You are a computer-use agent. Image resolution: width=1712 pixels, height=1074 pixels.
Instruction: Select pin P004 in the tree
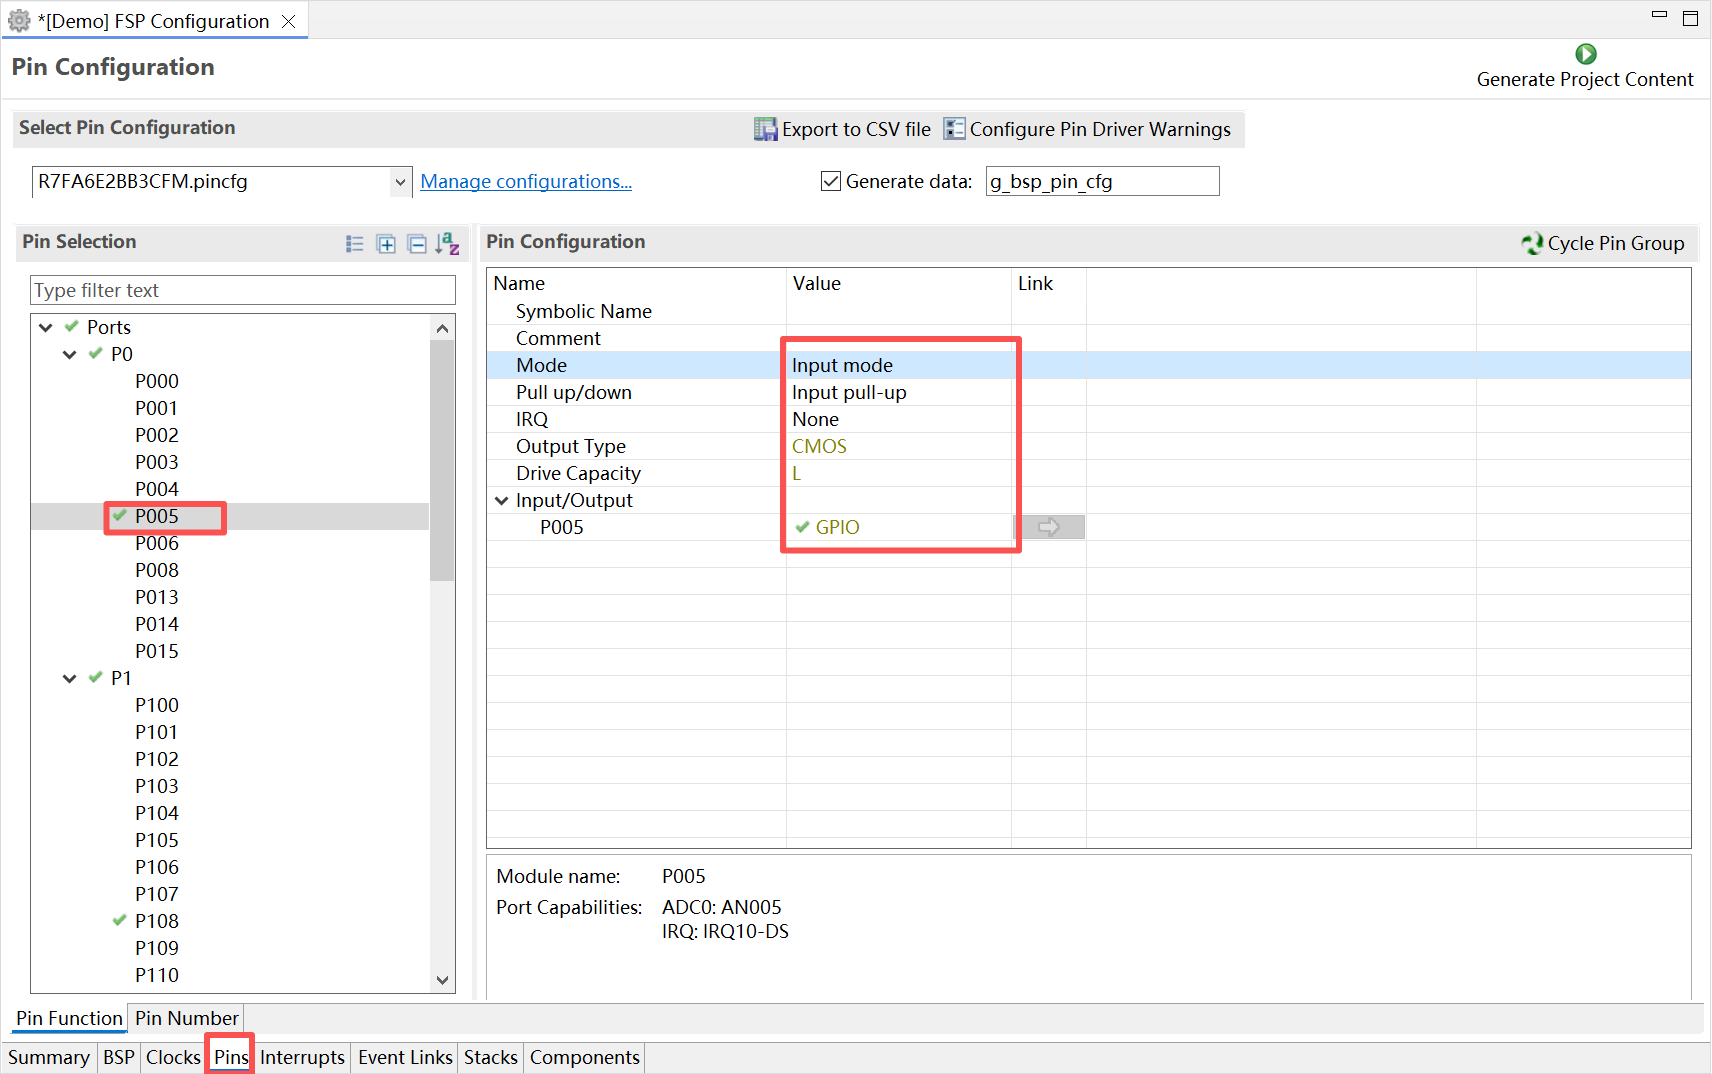point(157,489)
